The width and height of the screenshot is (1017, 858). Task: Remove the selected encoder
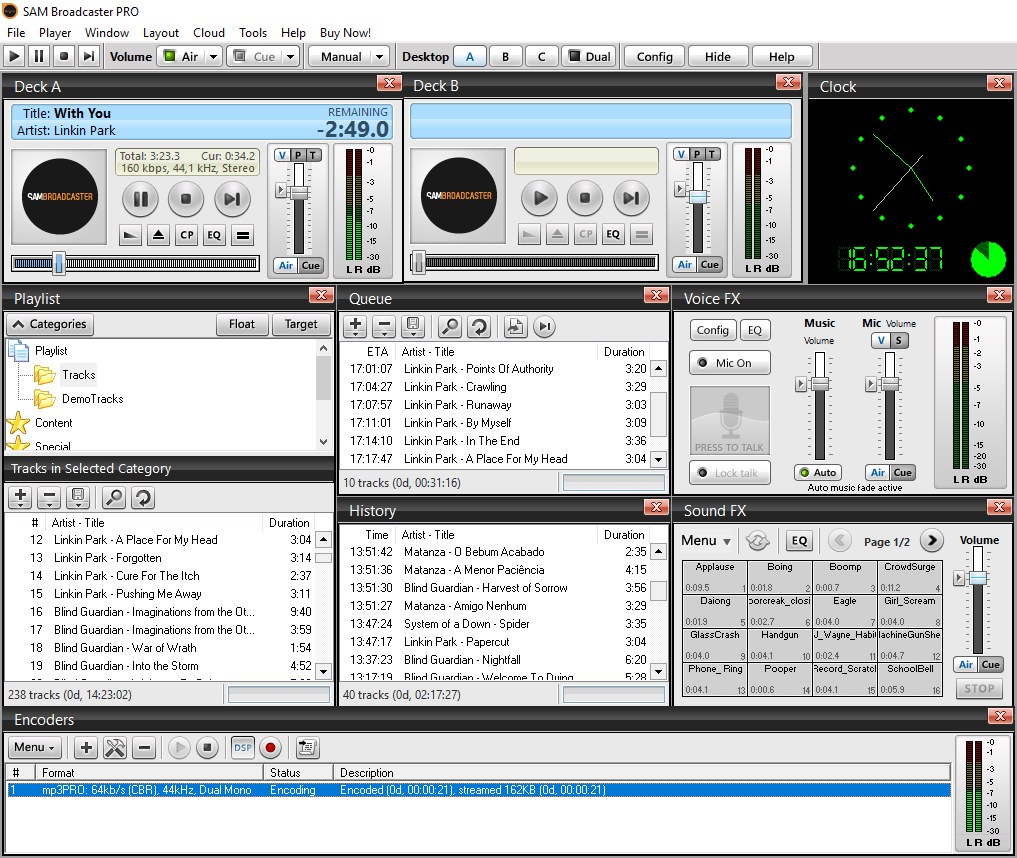coord(144,748)
